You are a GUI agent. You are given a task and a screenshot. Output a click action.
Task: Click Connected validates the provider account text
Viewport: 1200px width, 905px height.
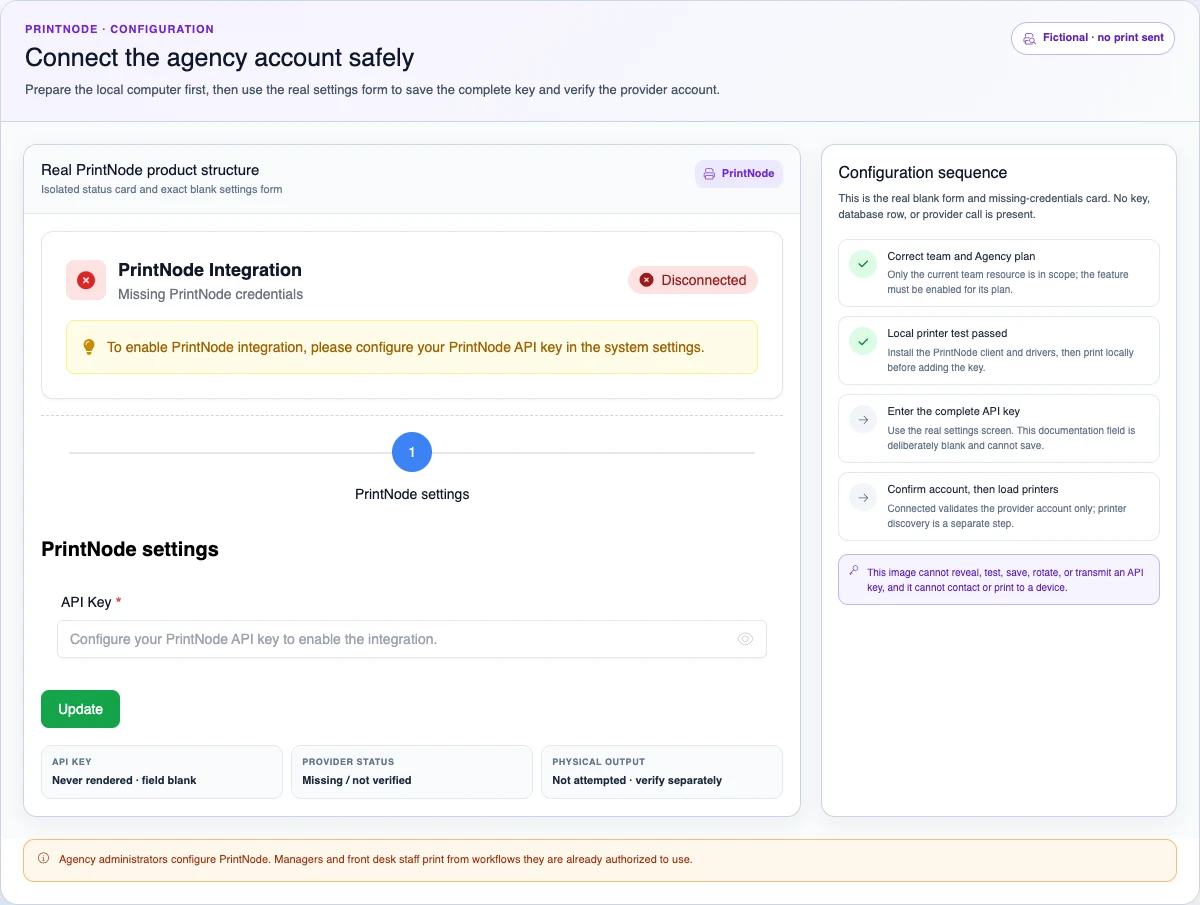coord(1007,516)
